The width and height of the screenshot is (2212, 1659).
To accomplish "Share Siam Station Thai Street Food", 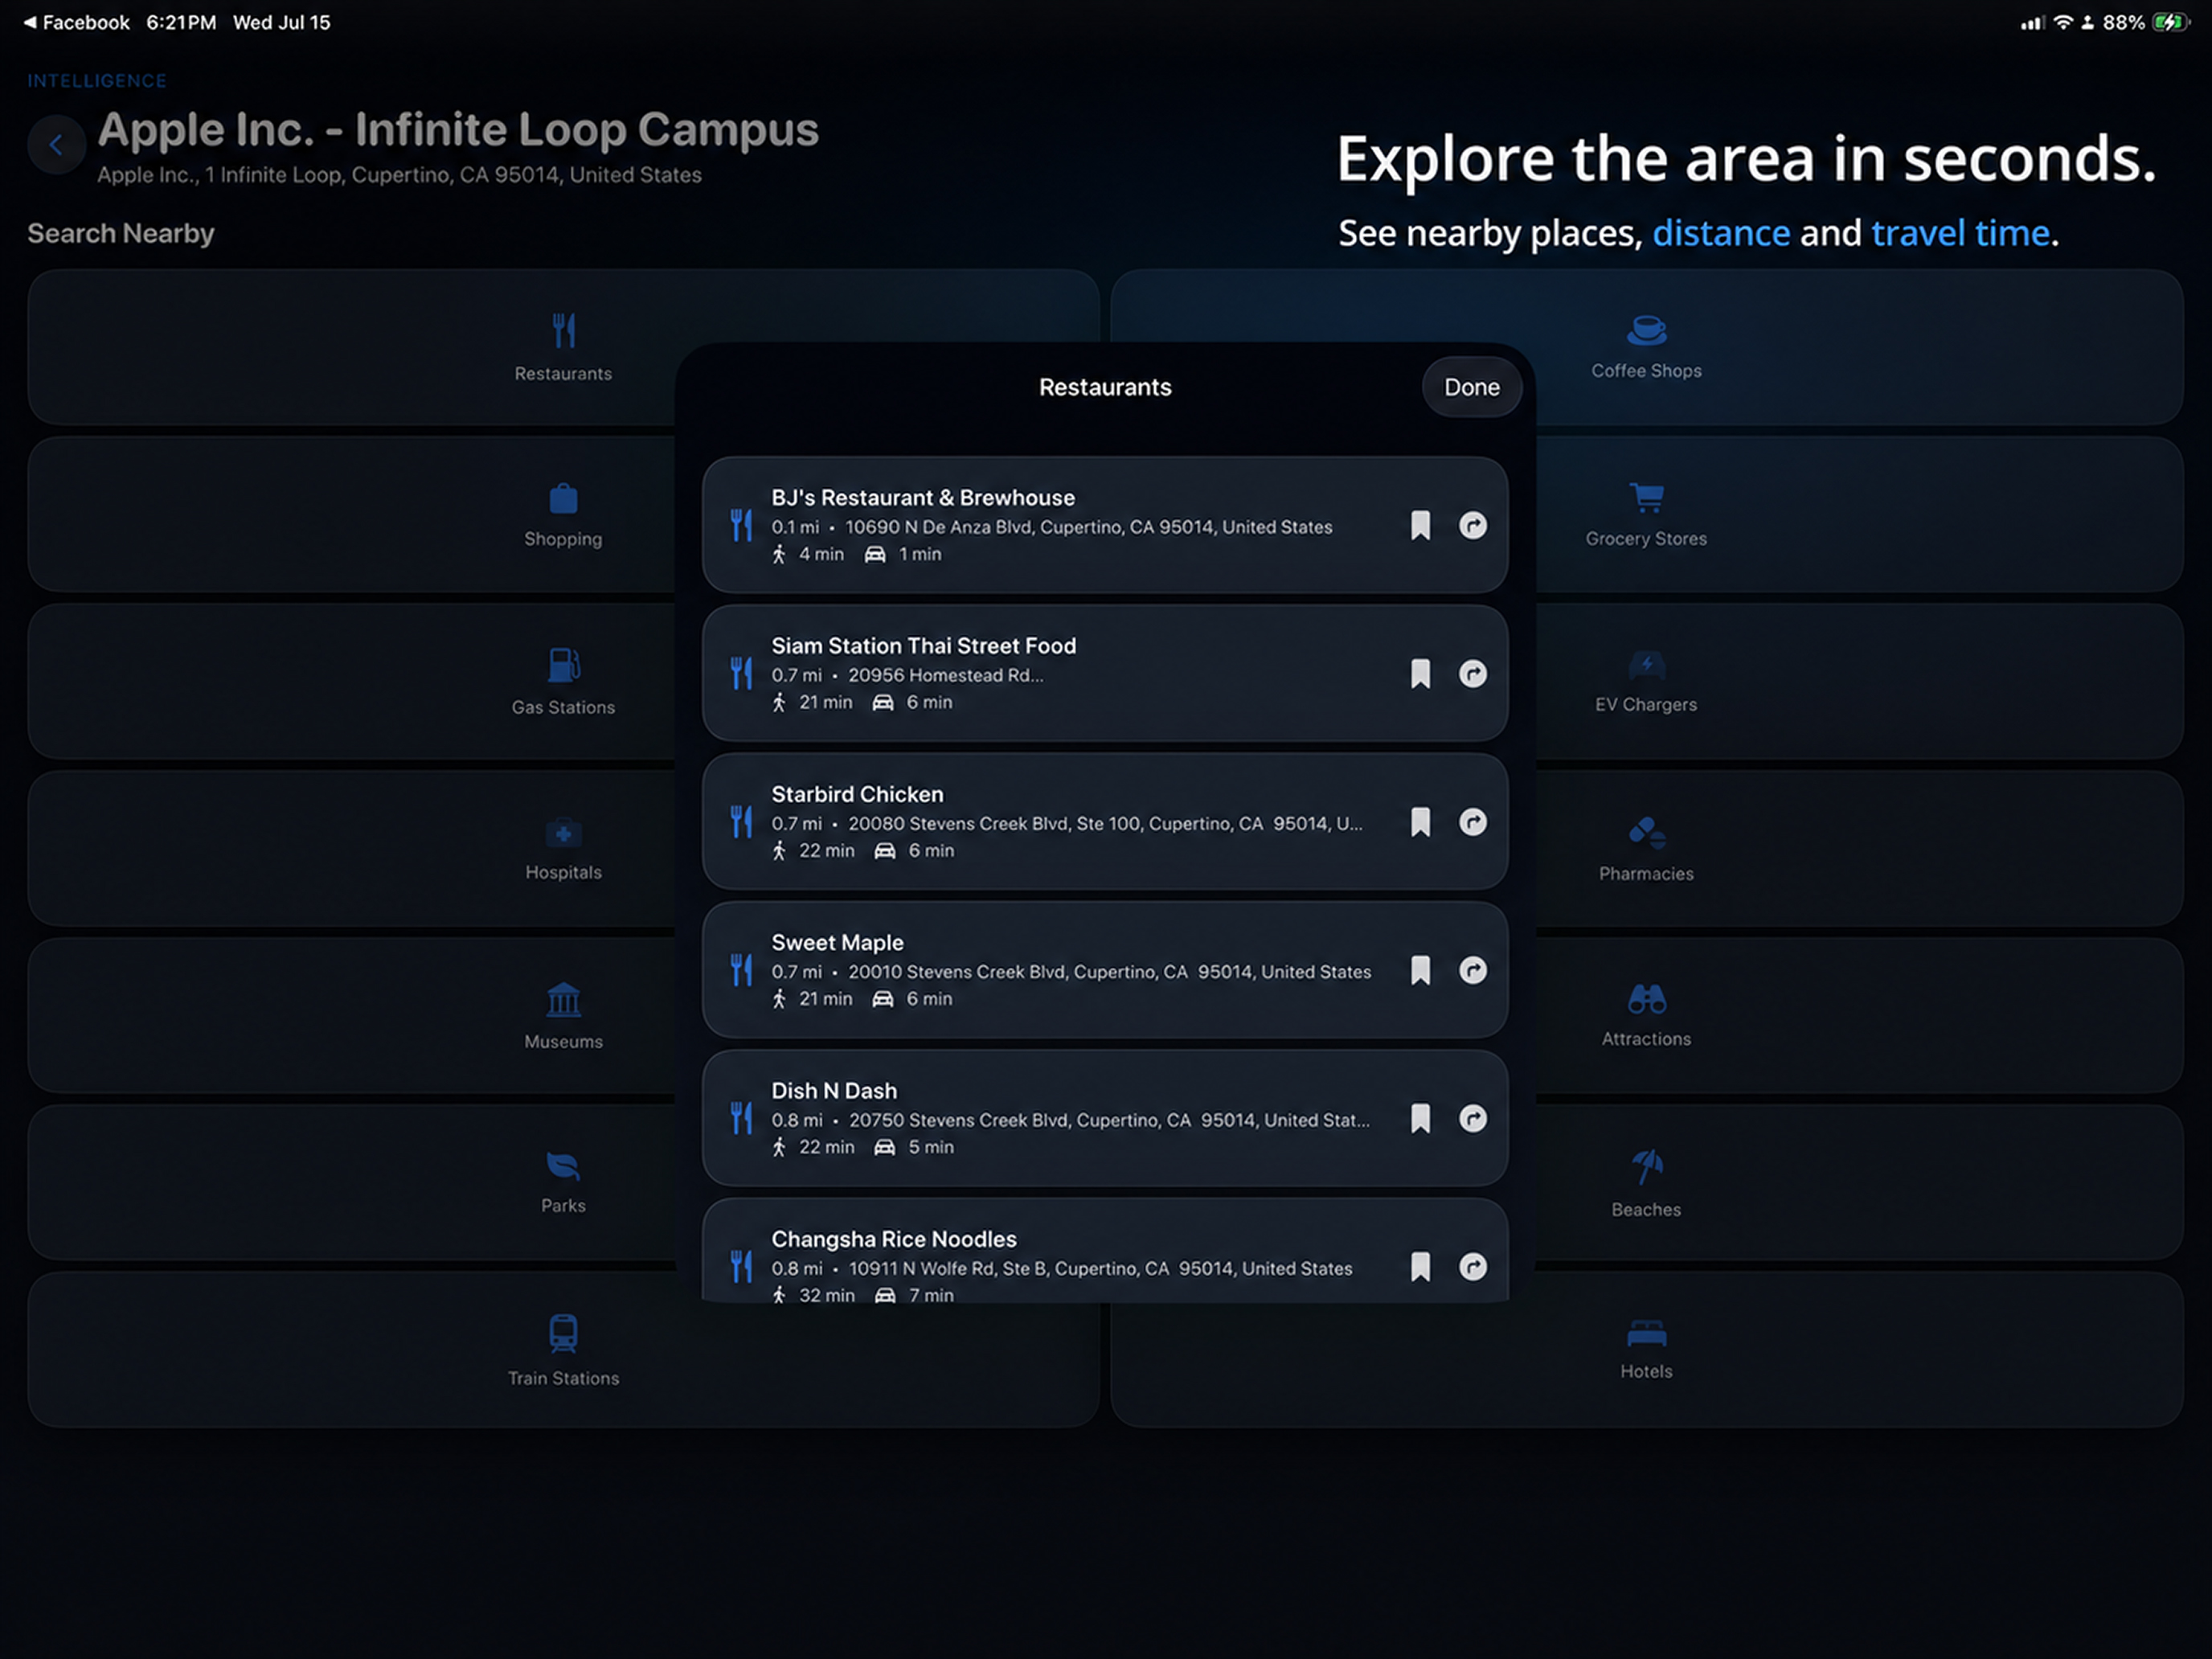I will (x=1473, y=673).
